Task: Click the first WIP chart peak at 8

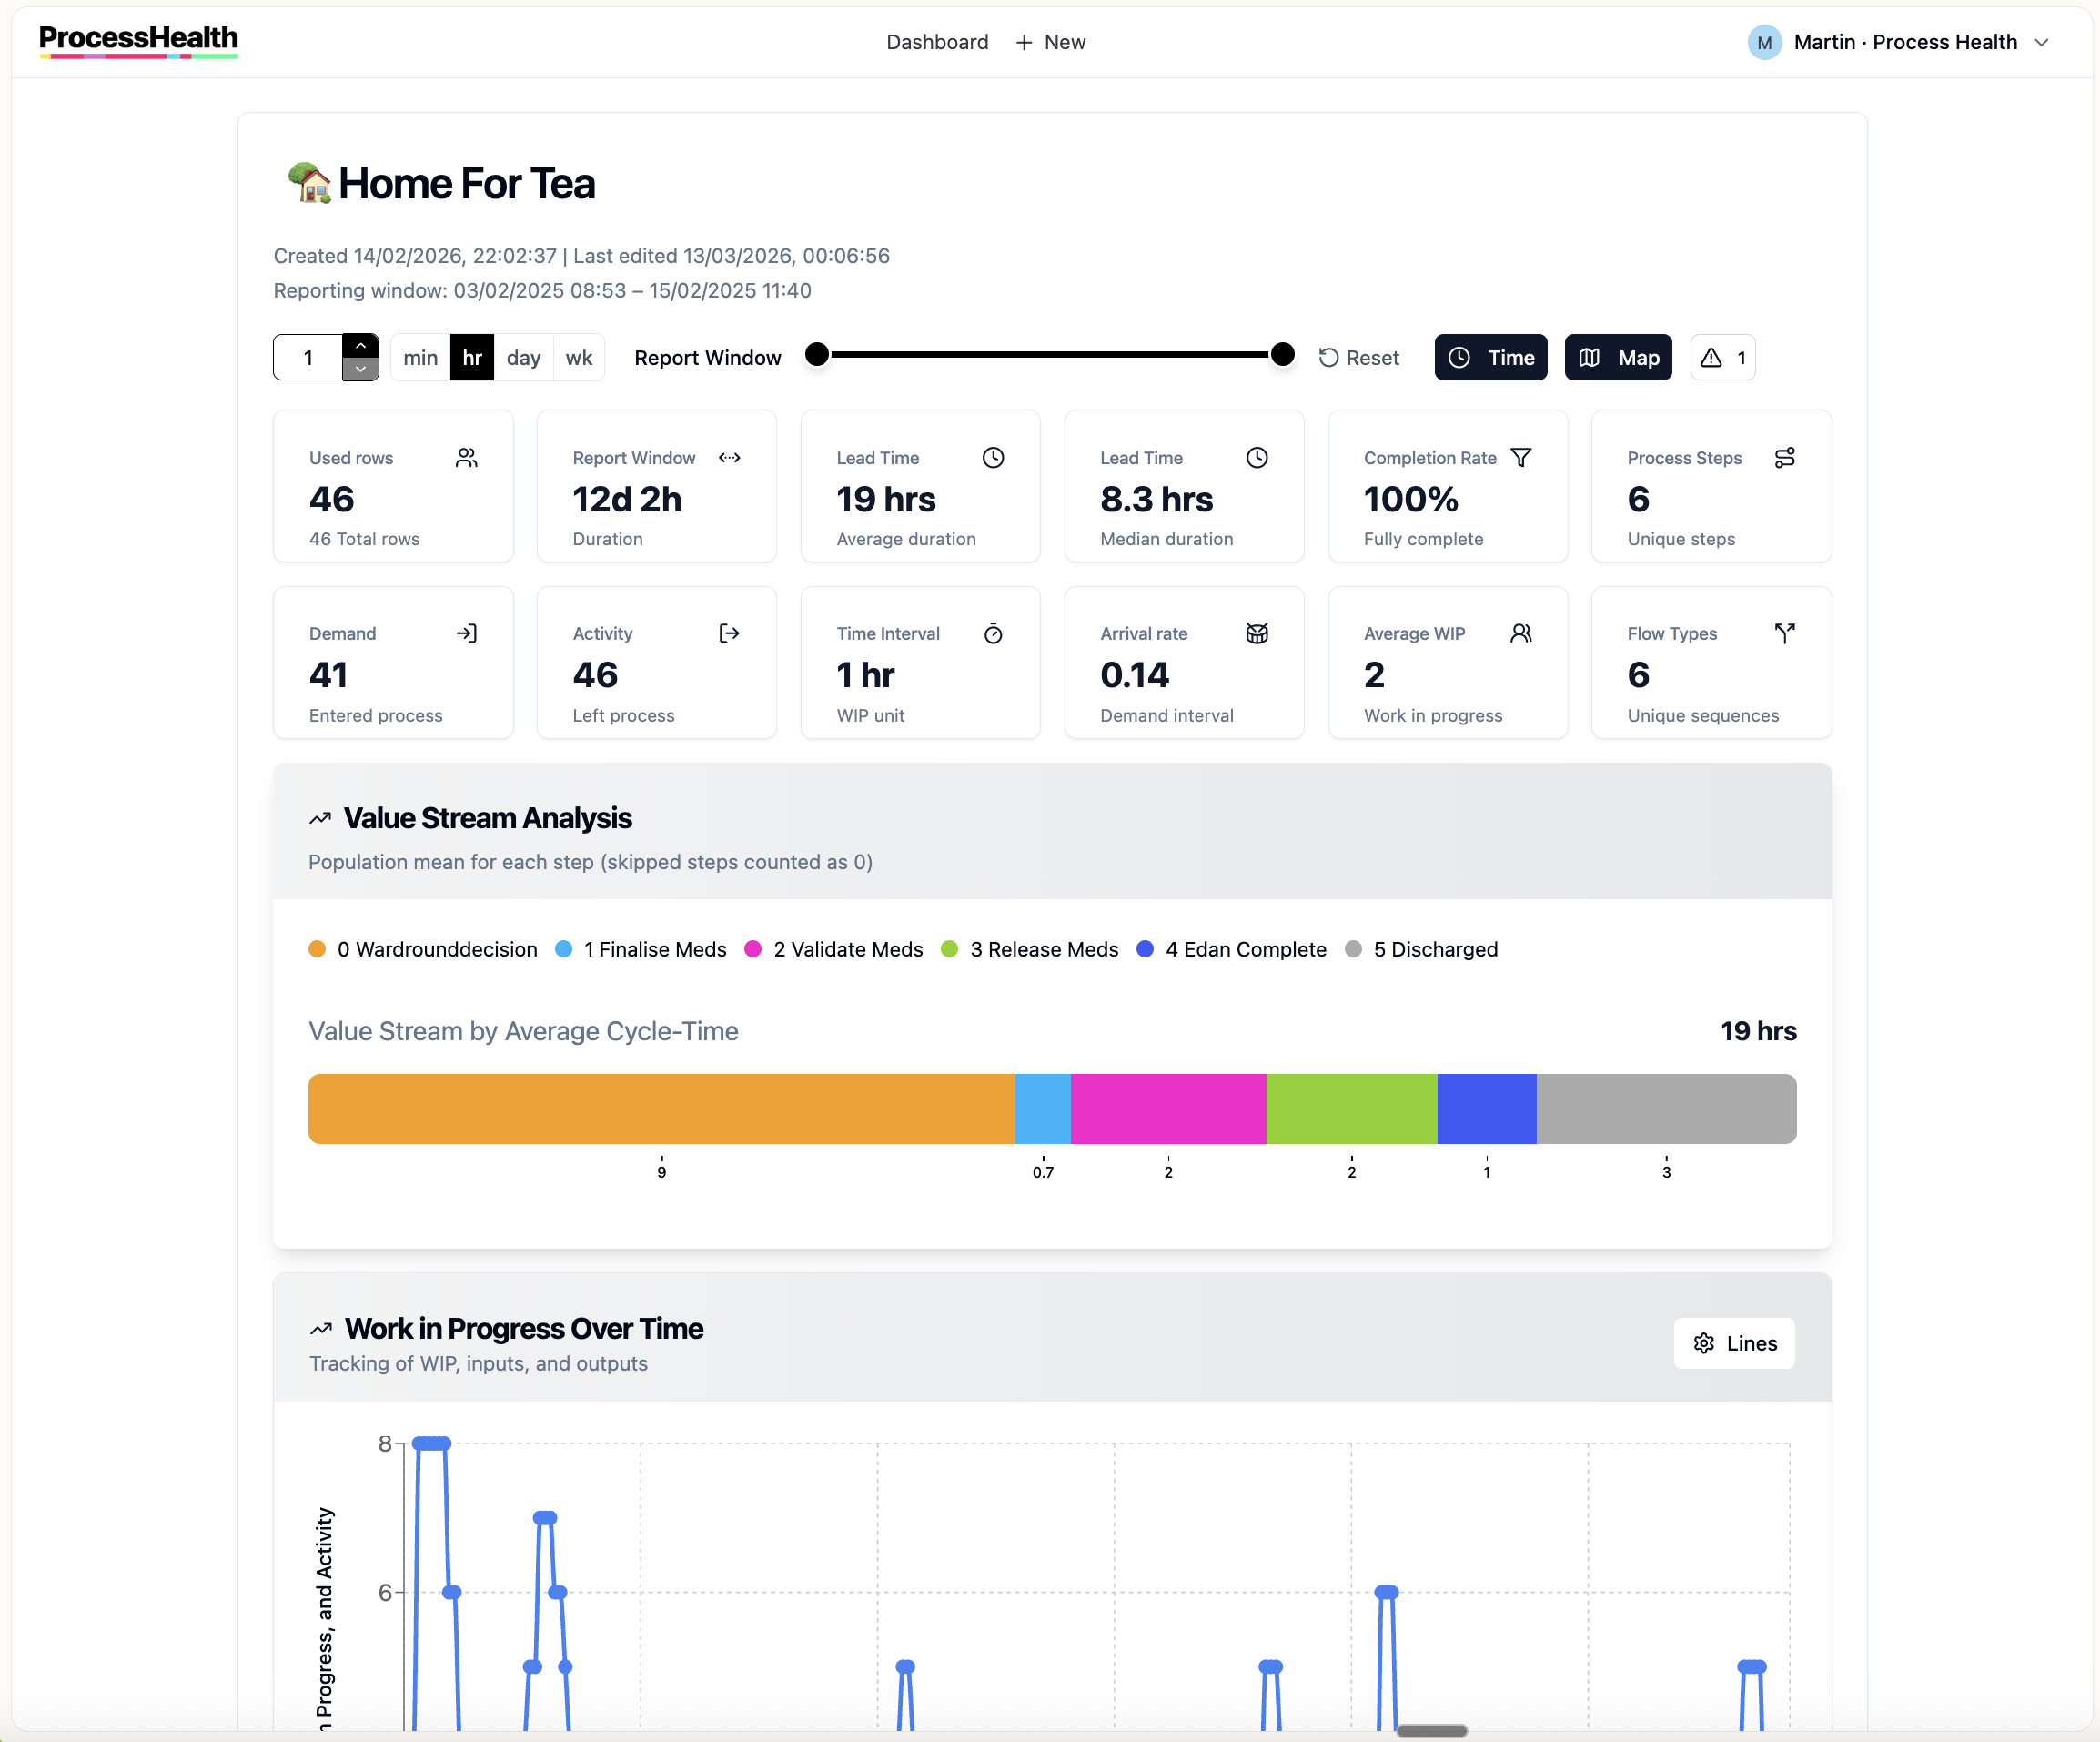Action: coord(432,1443)
